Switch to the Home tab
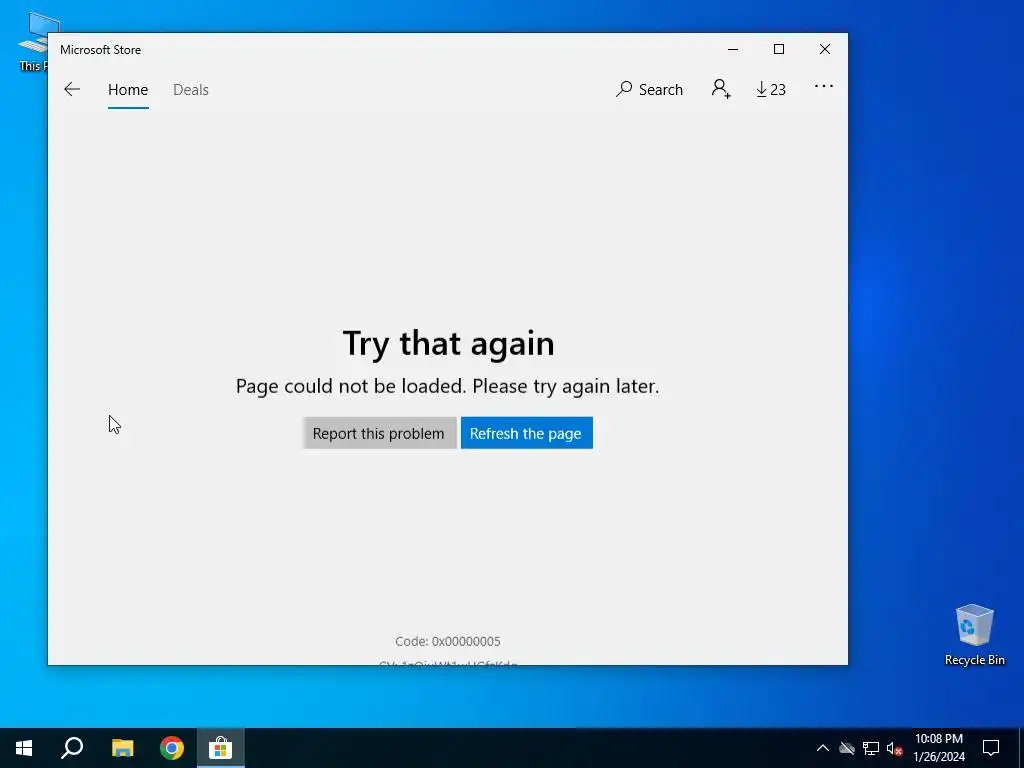Image resolution: width=1024 pixels, height=768 pixels. click(x=128, y=90)
